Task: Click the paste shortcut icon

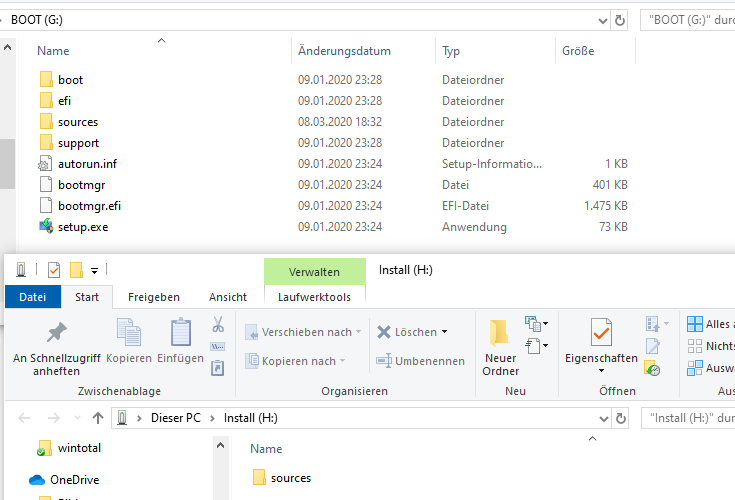Action: tap(218, 368)
